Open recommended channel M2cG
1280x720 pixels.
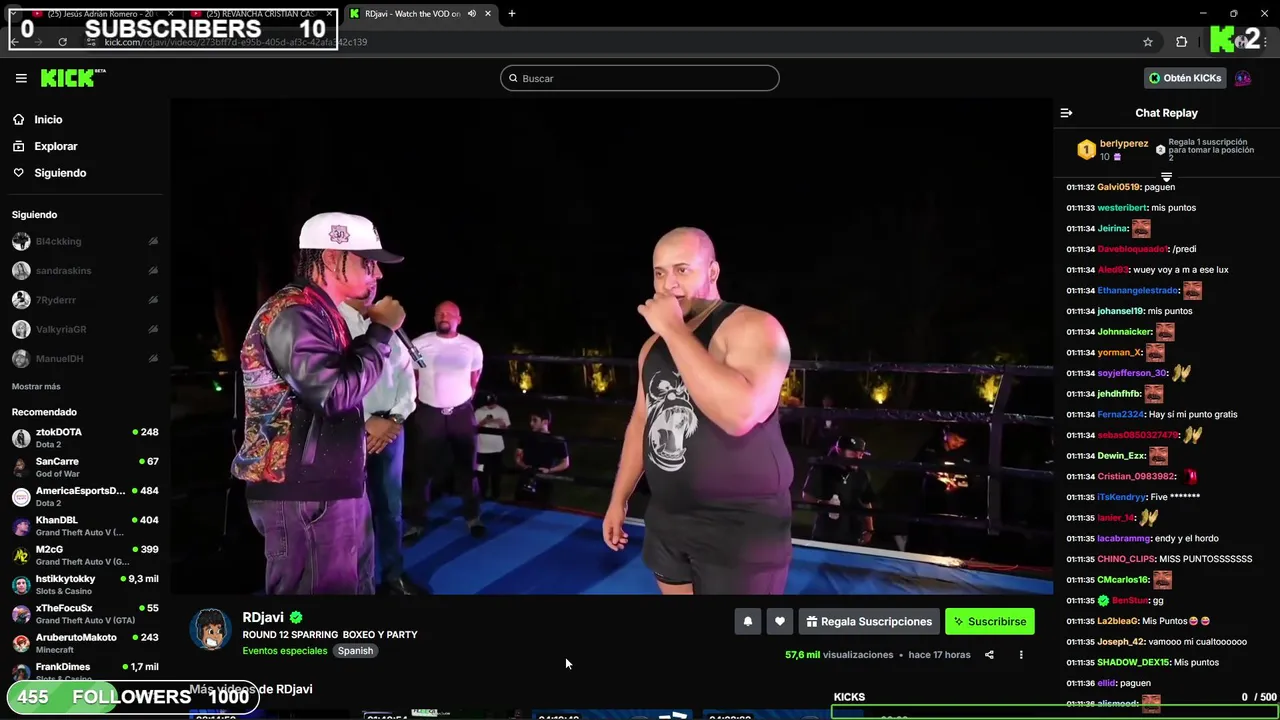[85, 554]
